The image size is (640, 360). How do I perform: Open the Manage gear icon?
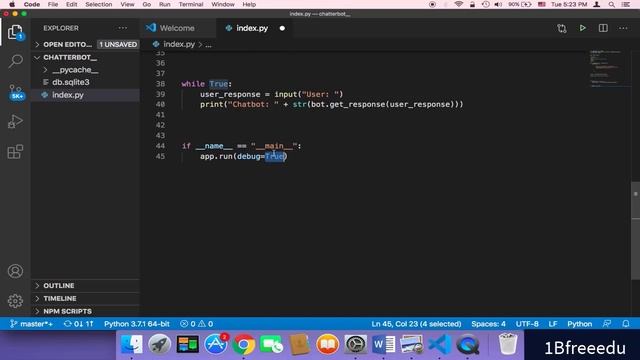[15, 301]
